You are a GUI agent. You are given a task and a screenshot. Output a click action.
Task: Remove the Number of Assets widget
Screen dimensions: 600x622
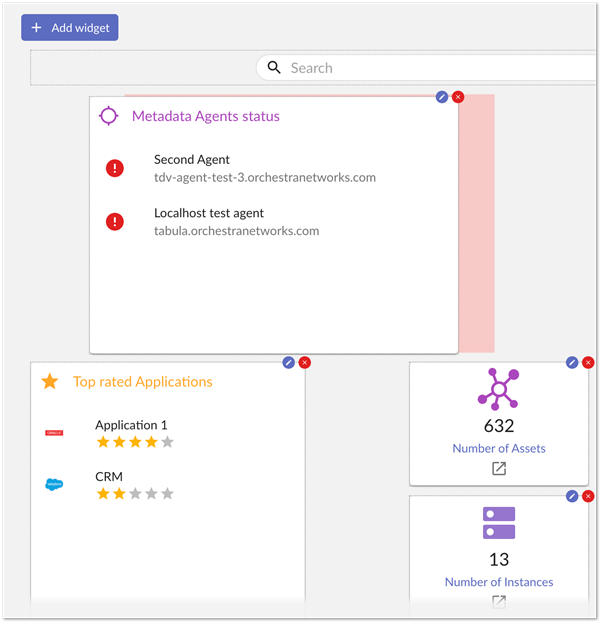pyautogui.click(x=588, y=362)
